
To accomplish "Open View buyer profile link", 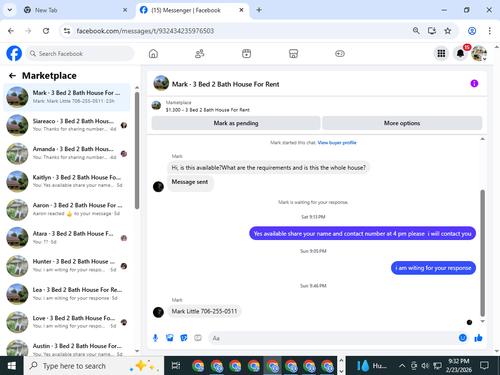I will click(x=337, y=143).
